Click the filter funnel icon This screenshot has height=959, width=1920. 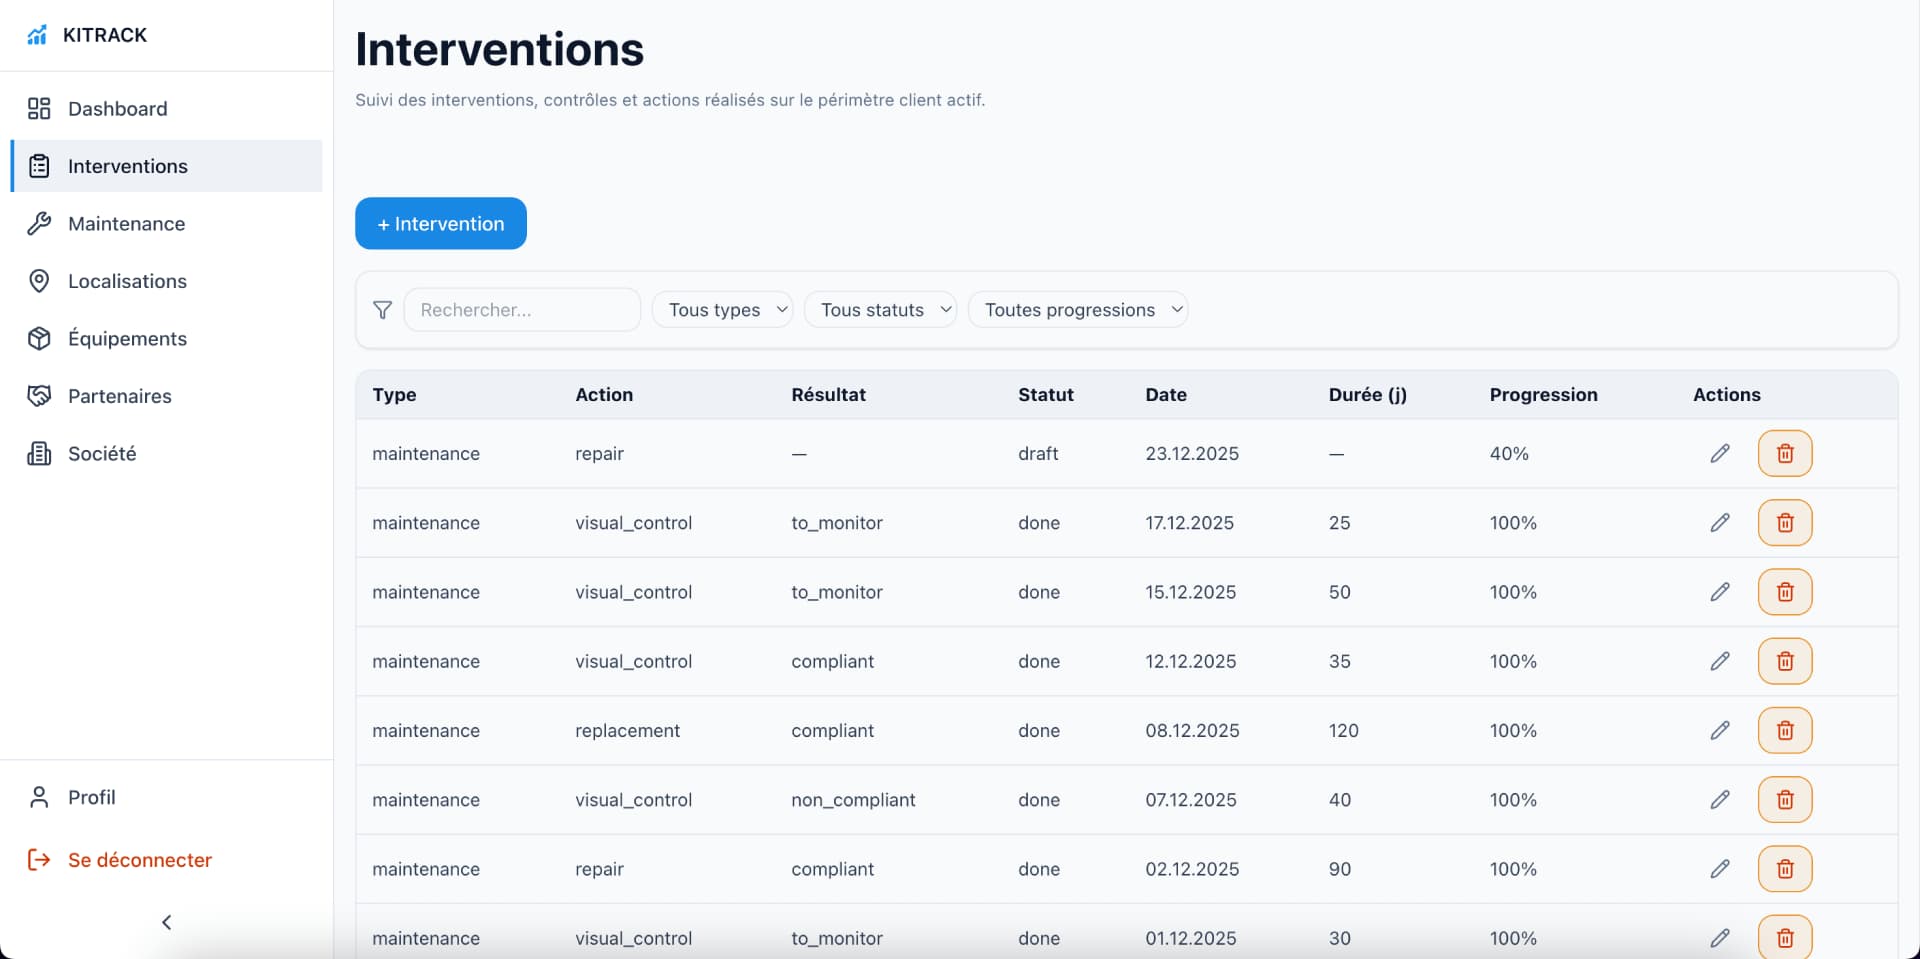click(382, 310)
